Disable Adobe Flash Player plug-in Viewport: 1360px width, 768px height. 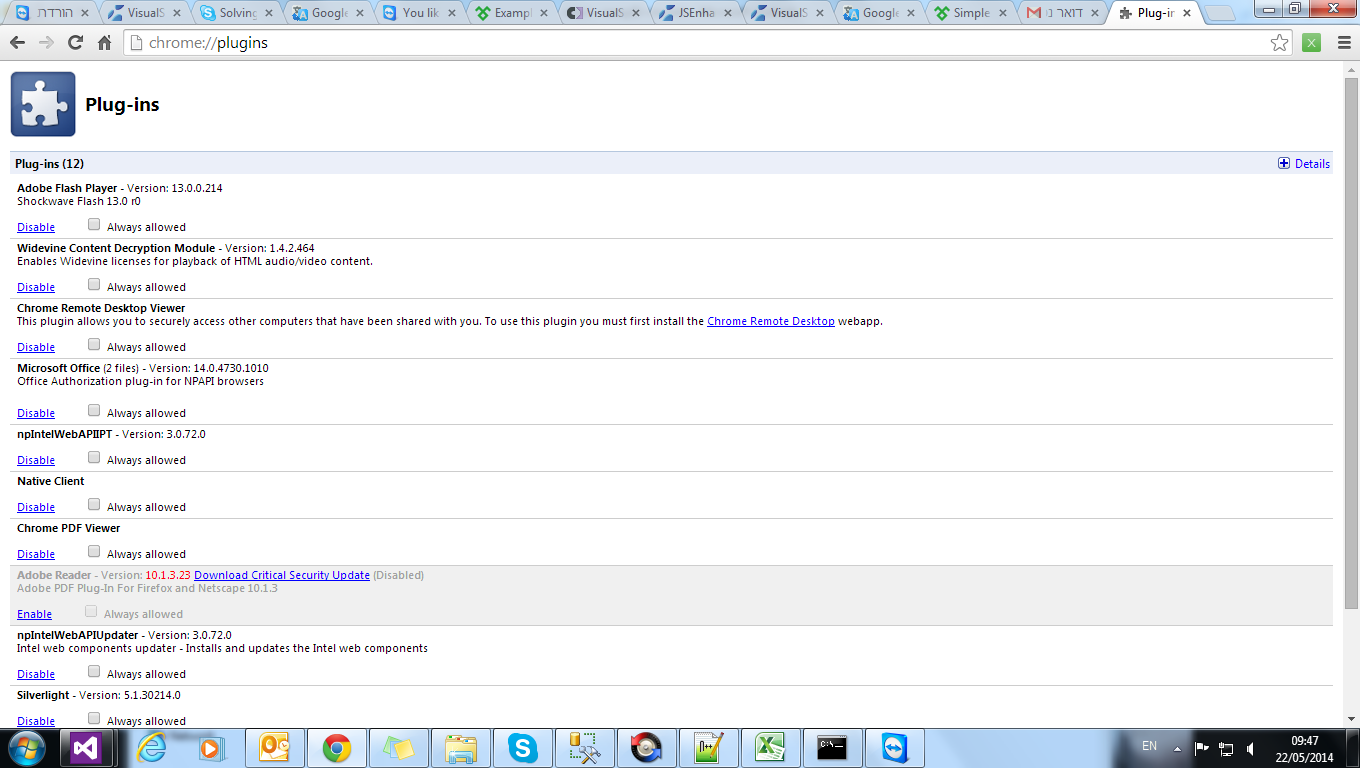click(x=36, y=227)
